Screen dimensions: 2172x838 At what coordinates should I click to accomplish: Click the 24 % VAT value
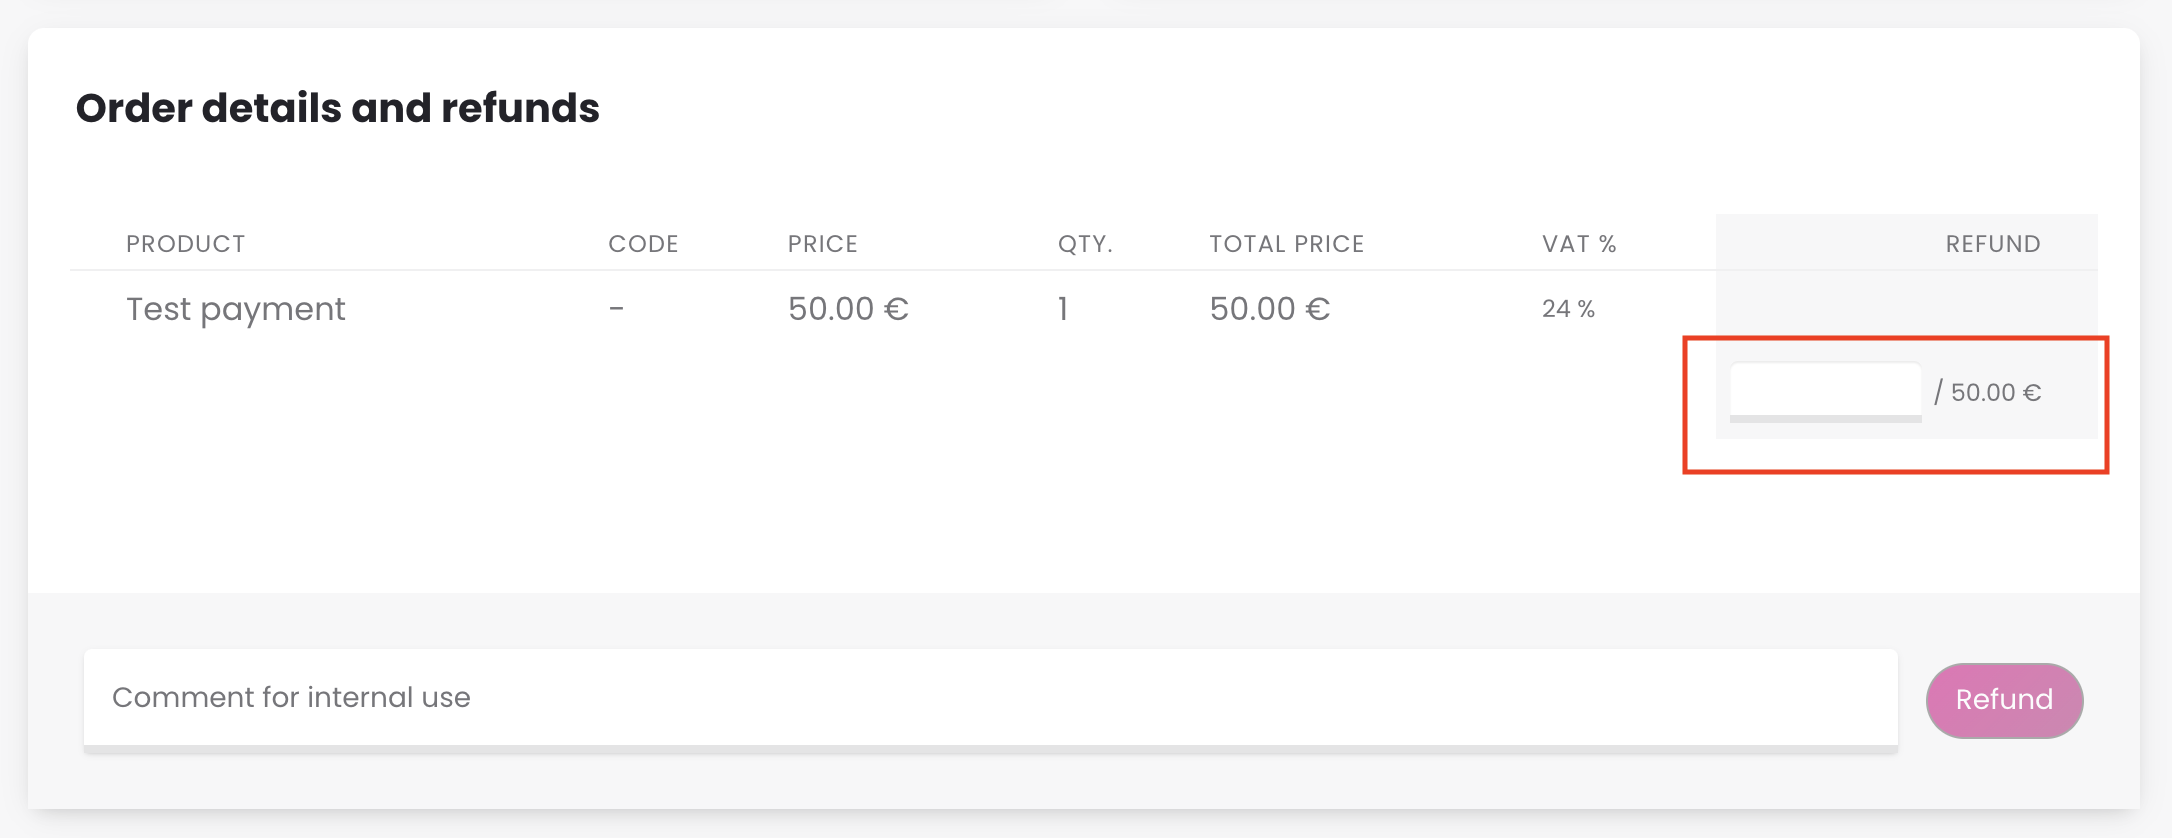click(x=1568, y=309)
